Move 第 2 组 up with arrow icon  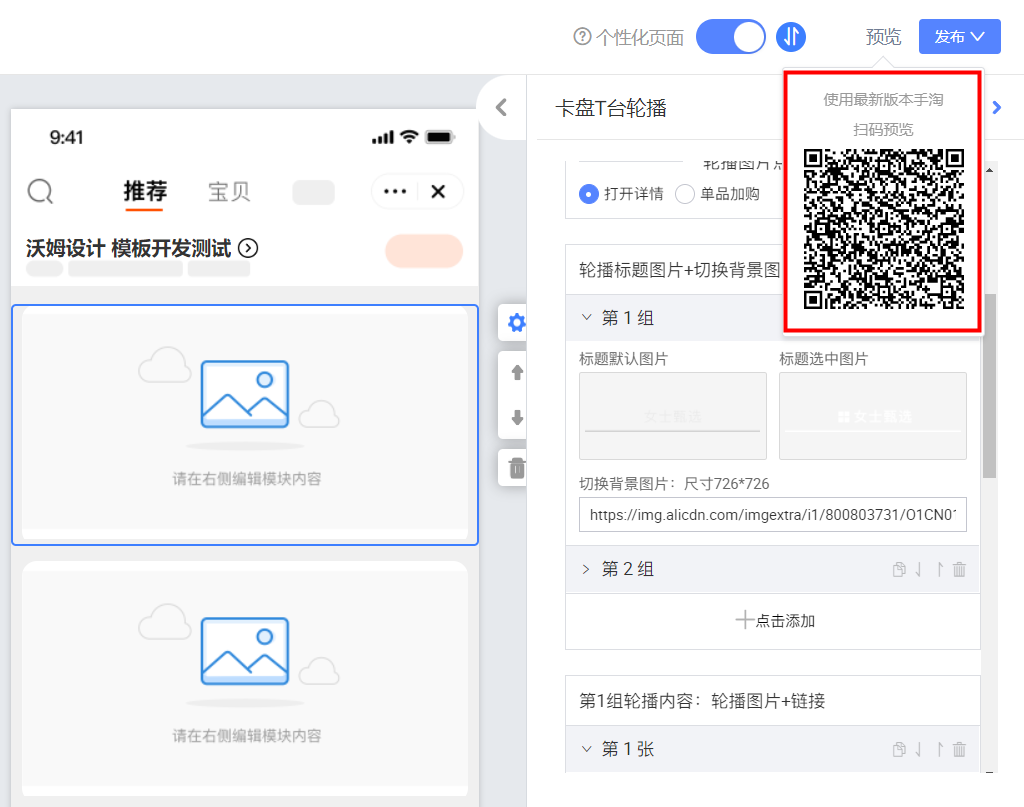tap(940, 569)
